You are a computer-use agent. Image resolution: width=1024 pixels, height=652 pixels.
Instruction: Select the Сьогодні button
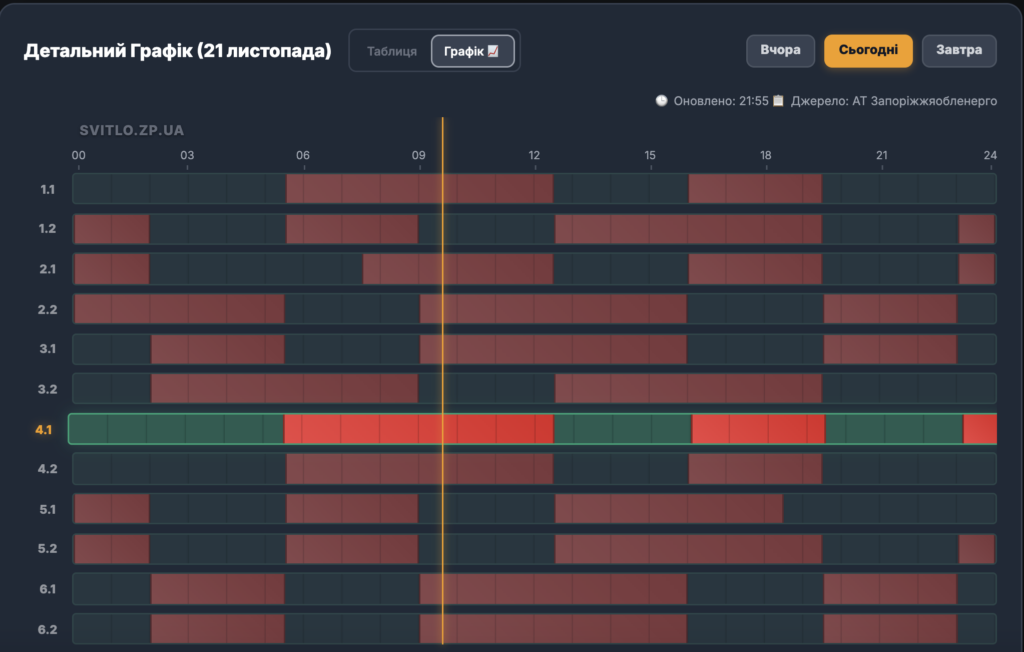[x=868, y=51]
